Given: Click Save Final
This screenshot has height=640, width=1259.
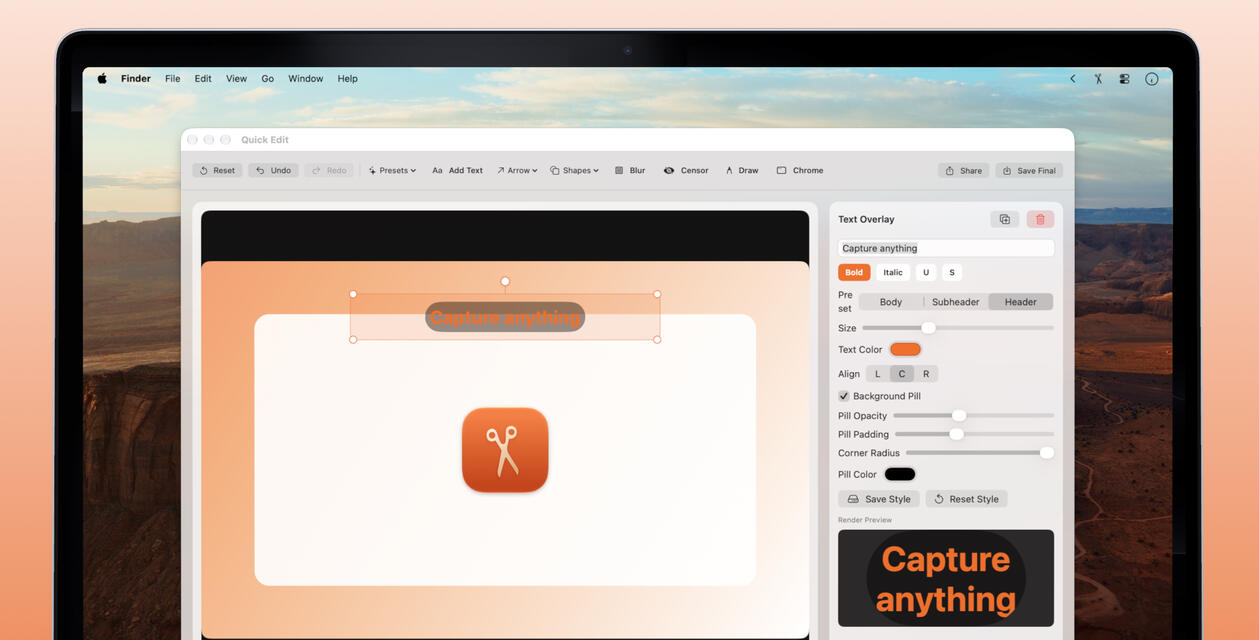Looking at the screenshot, I should tap(1029, 170).
